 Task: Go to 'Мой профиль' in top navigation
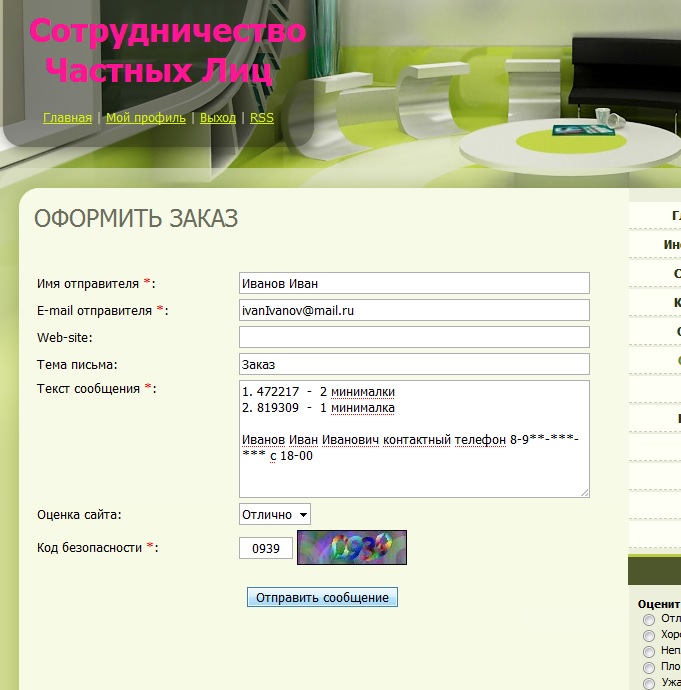coord(146,118)
